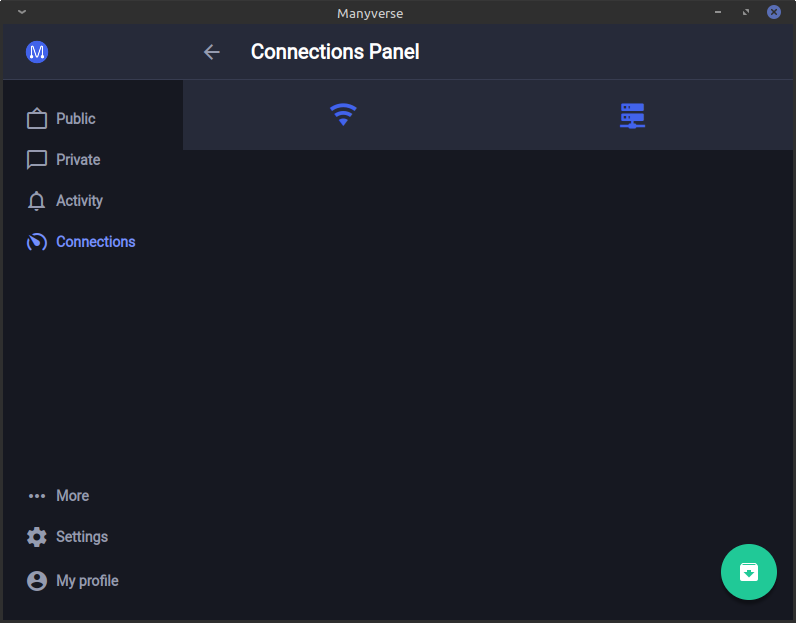Maximize the Manyverse window

pyautogui.click(x=746, y=12)
